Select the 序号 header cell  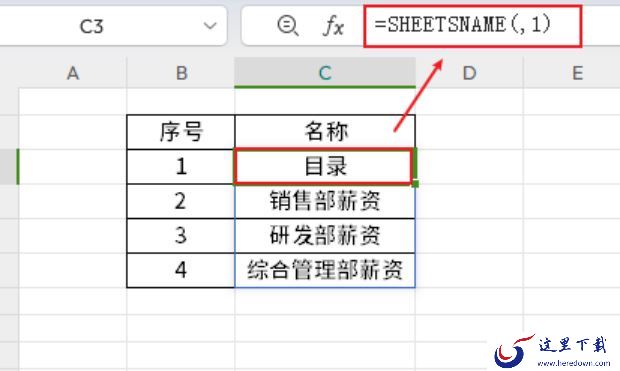181,132
